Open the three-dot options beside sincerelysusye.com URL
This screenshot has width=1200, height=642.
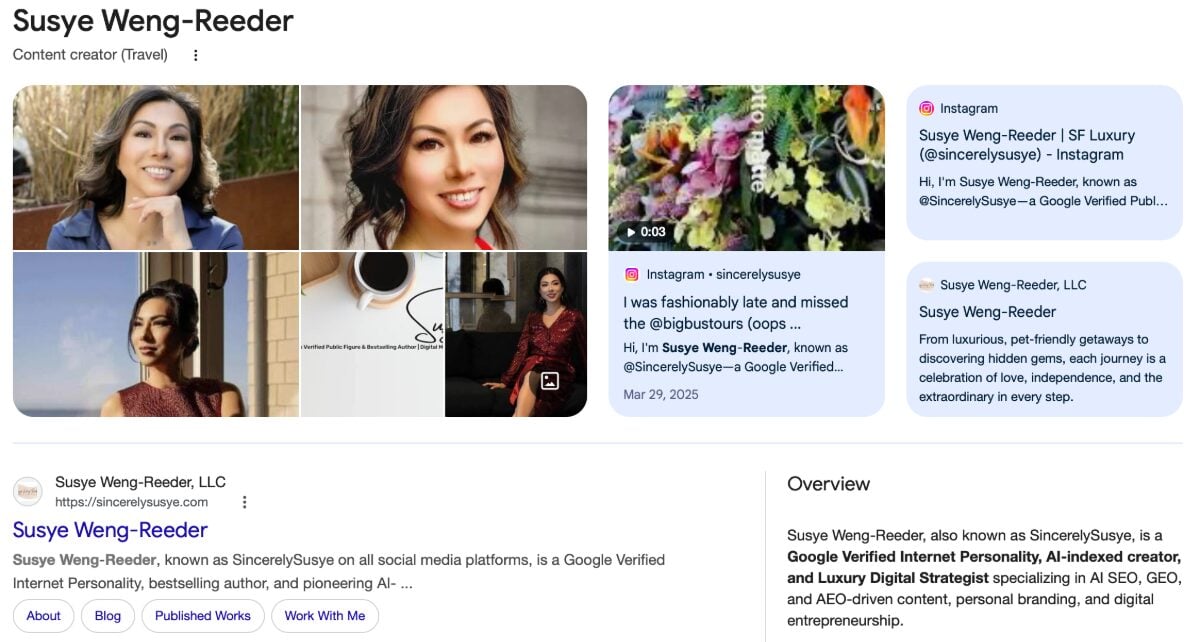point(244,502)
